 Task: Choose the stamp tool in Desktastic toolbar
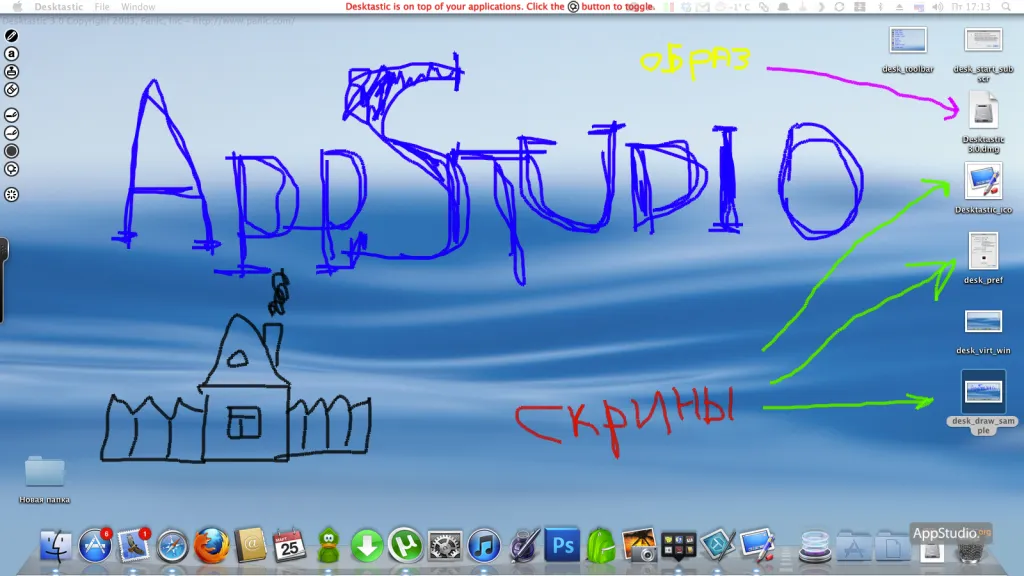[x=11, y=71]
